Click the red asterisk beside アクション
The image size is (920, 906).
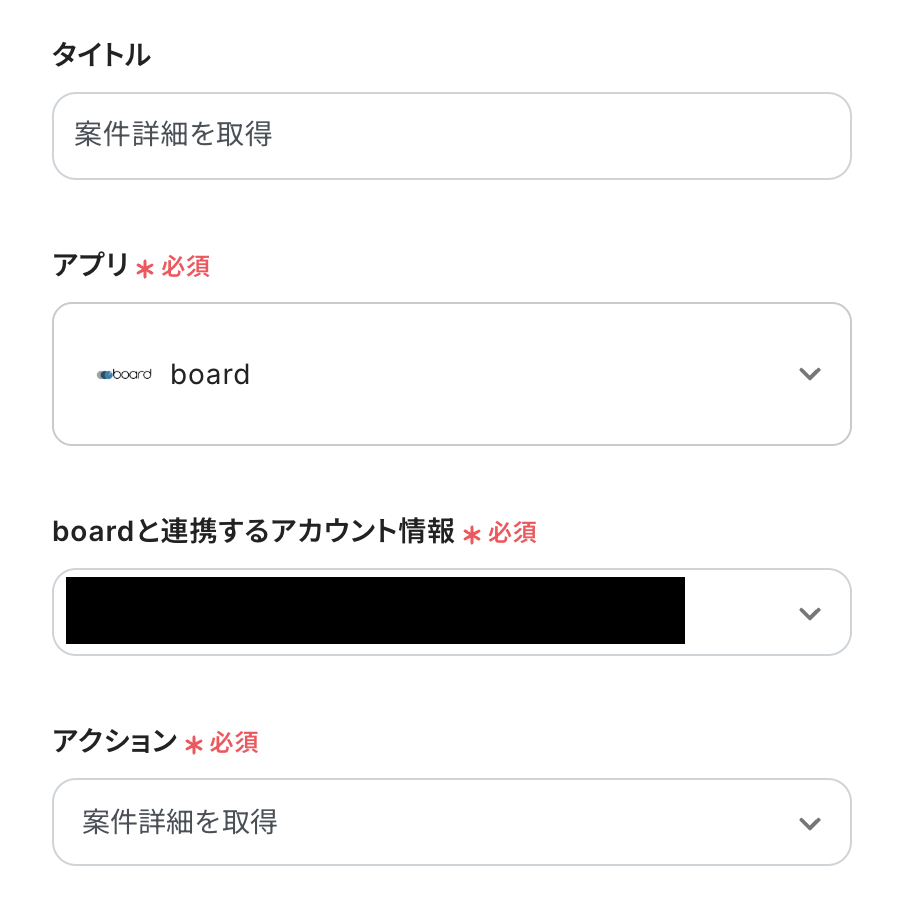193,744
